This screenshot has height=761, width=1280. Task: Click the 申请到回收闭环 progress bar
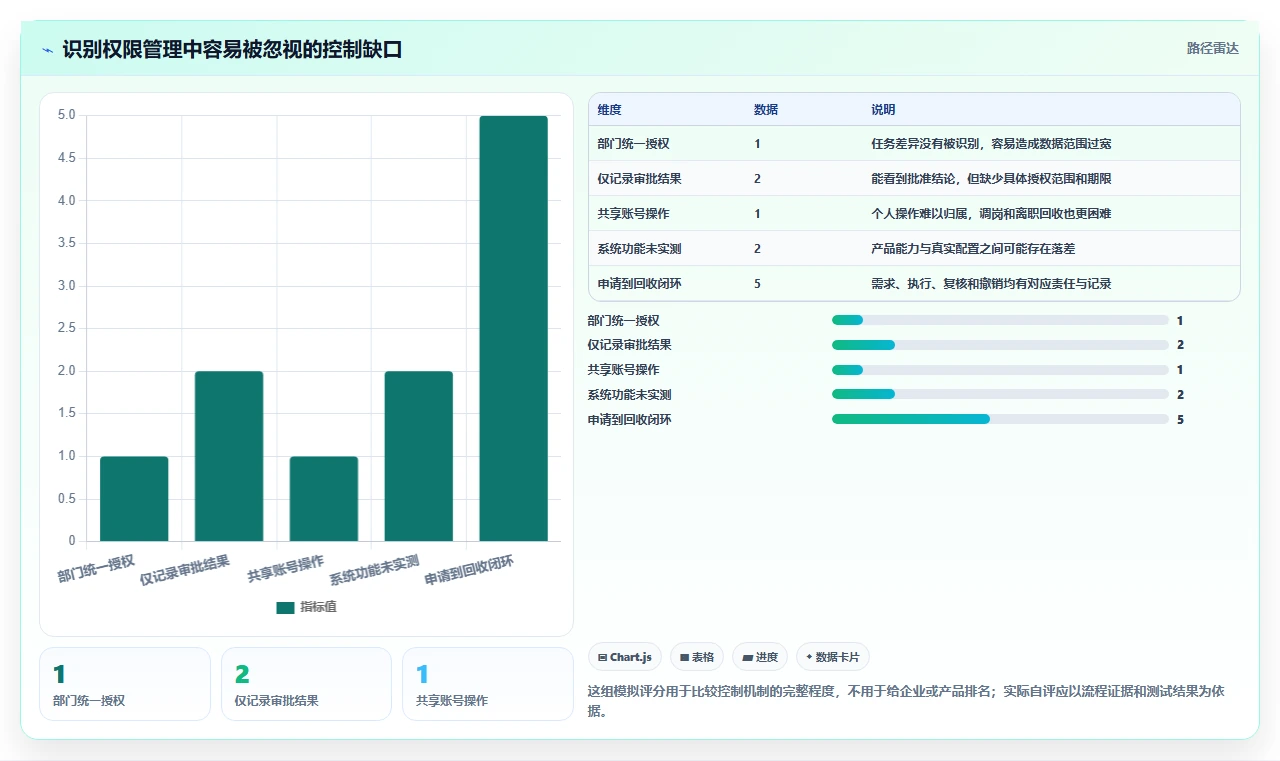coord(1000,419)
